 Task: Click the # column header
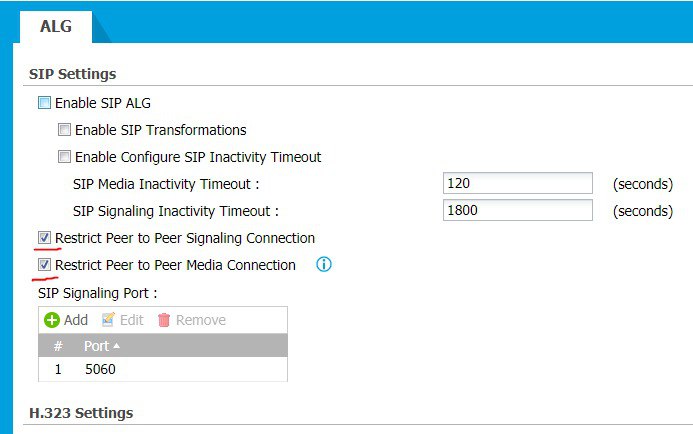(58, 345)
